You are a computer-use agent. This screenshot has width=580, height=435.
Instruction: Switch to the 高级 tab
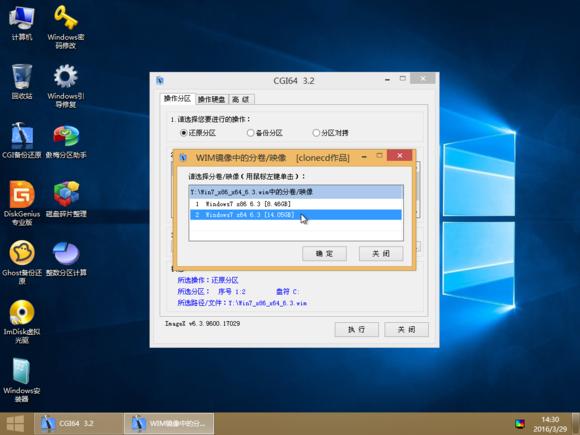[x=241, y=100]
